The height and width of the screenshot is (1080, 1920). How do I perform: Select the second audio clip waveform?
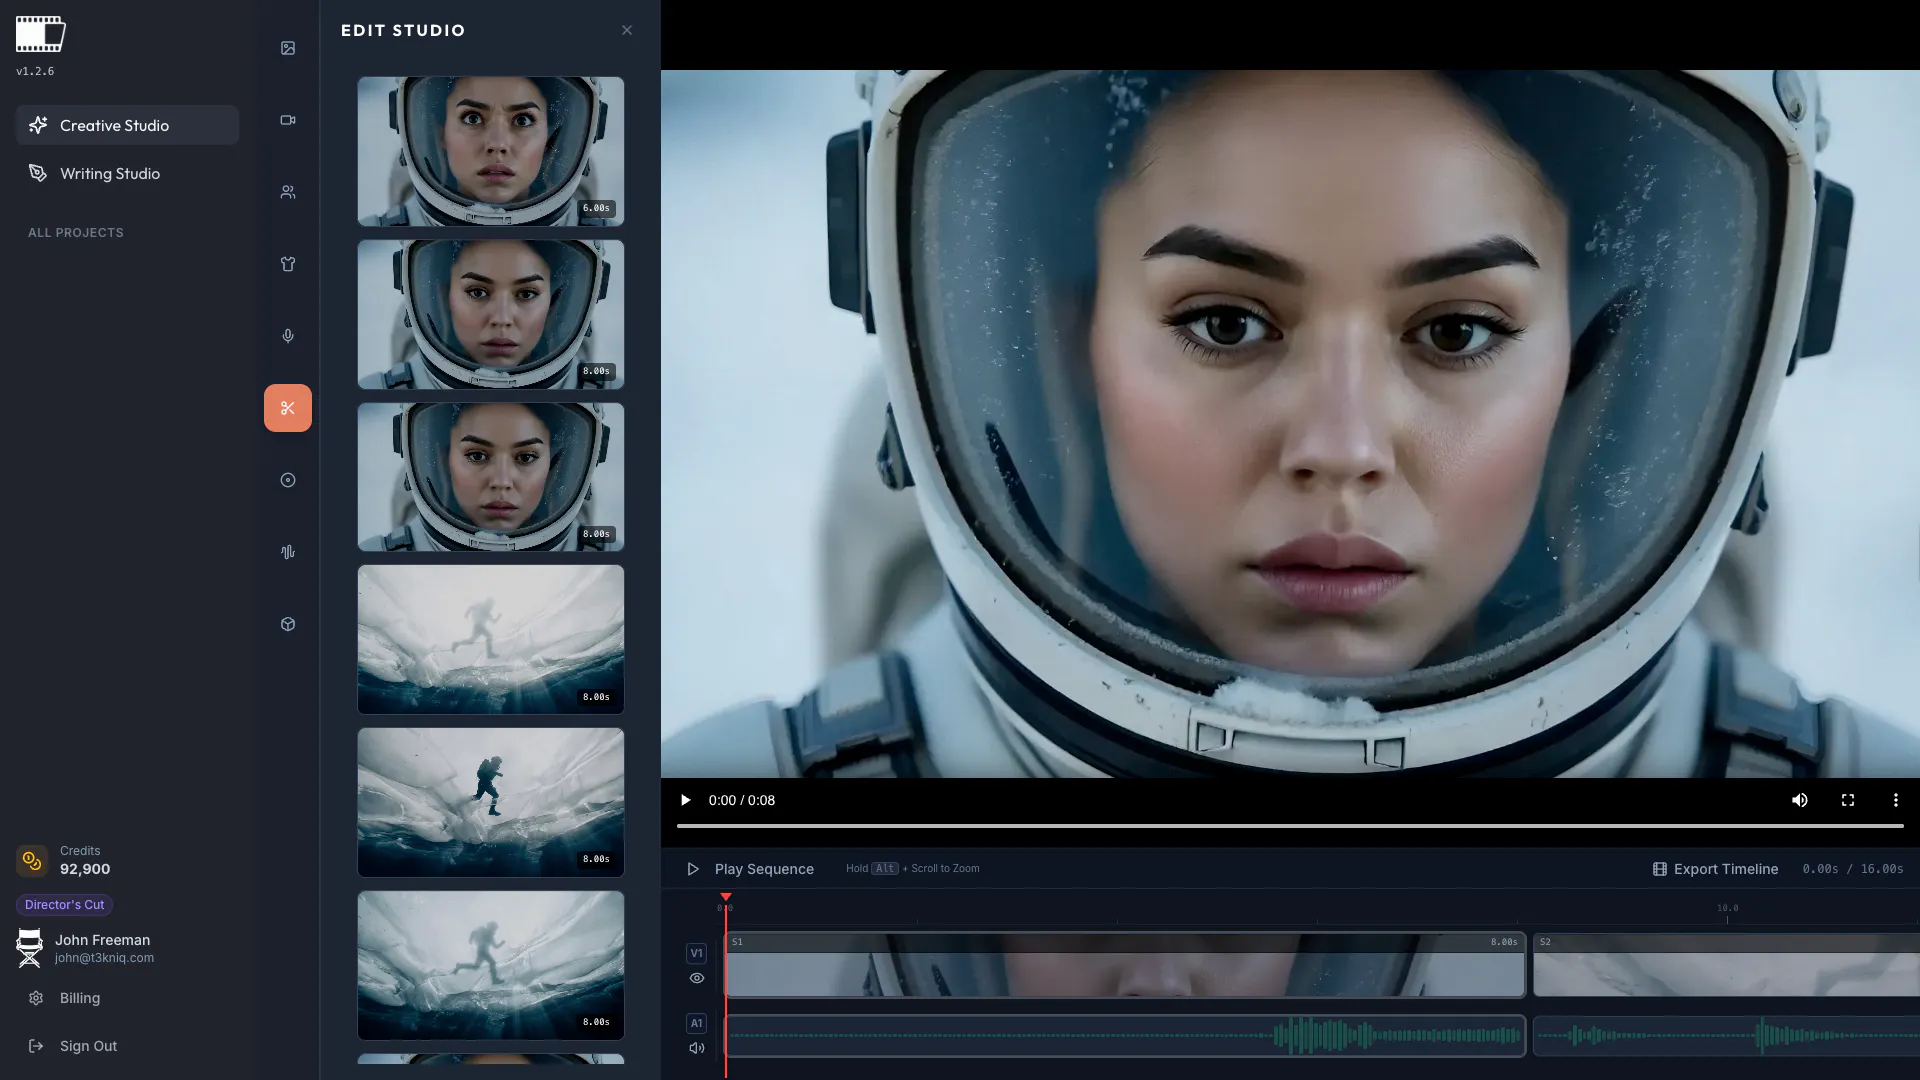pyautogui.click(x=1726, y=1036)
